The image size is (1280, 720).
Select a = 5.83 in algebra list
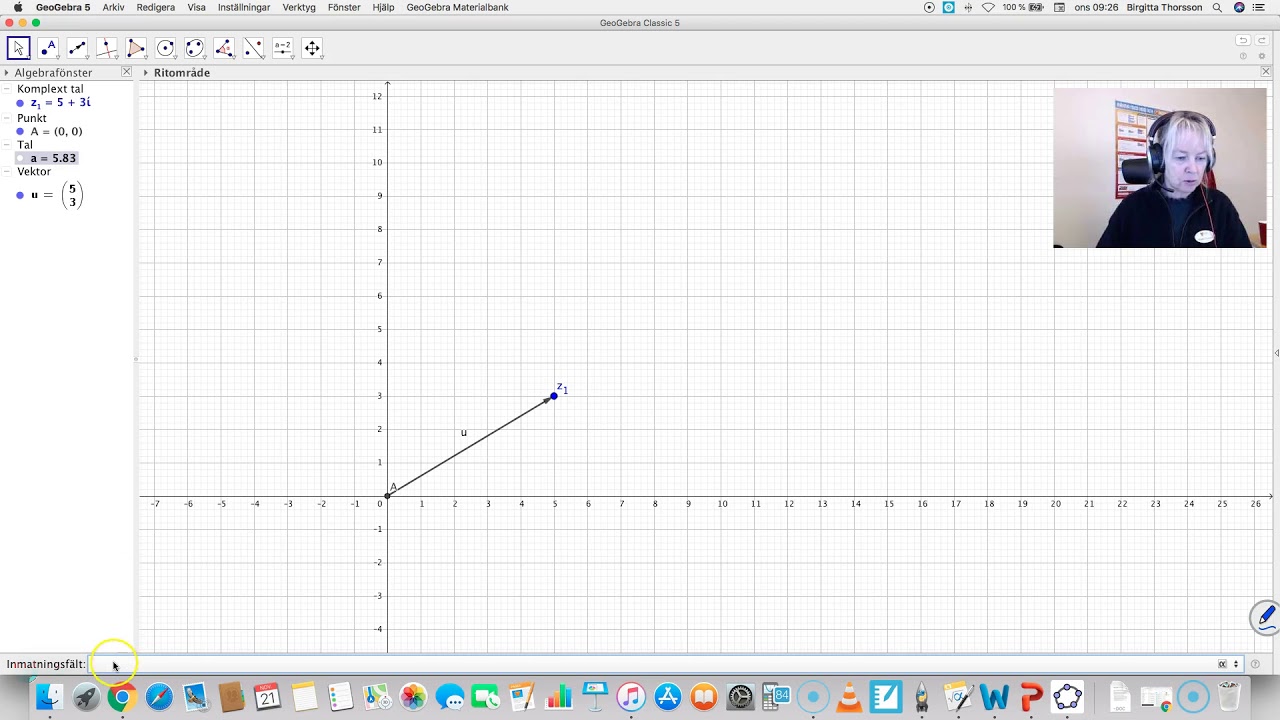point(53,159)
